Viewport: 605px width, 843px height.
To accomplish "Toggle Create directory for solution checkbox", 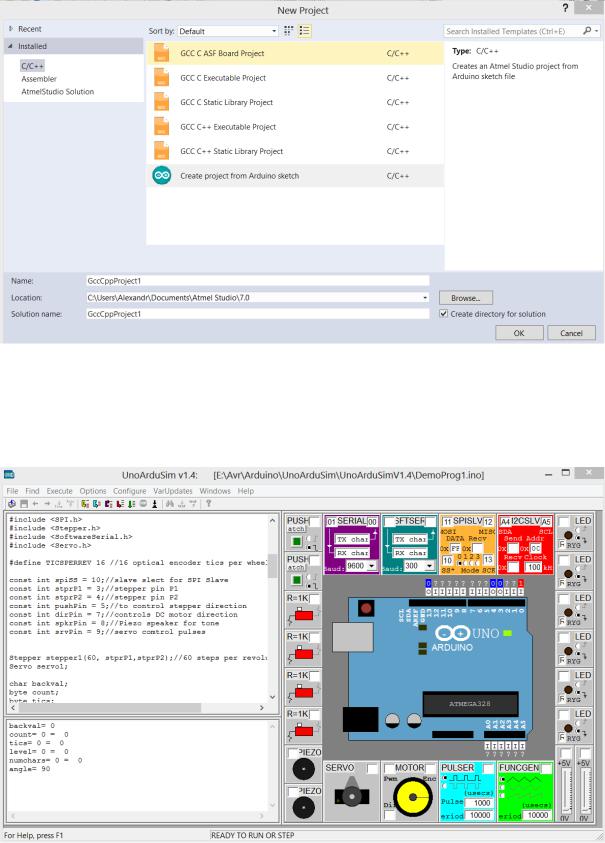I will tap(444, 313).
